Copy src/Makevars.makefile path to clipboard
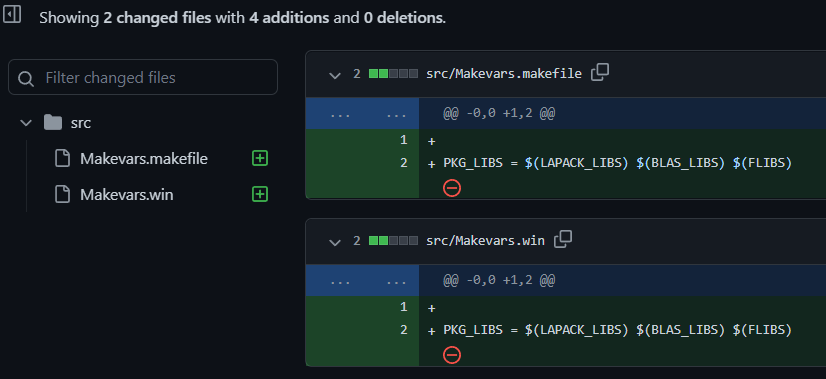 coord(600,73)
